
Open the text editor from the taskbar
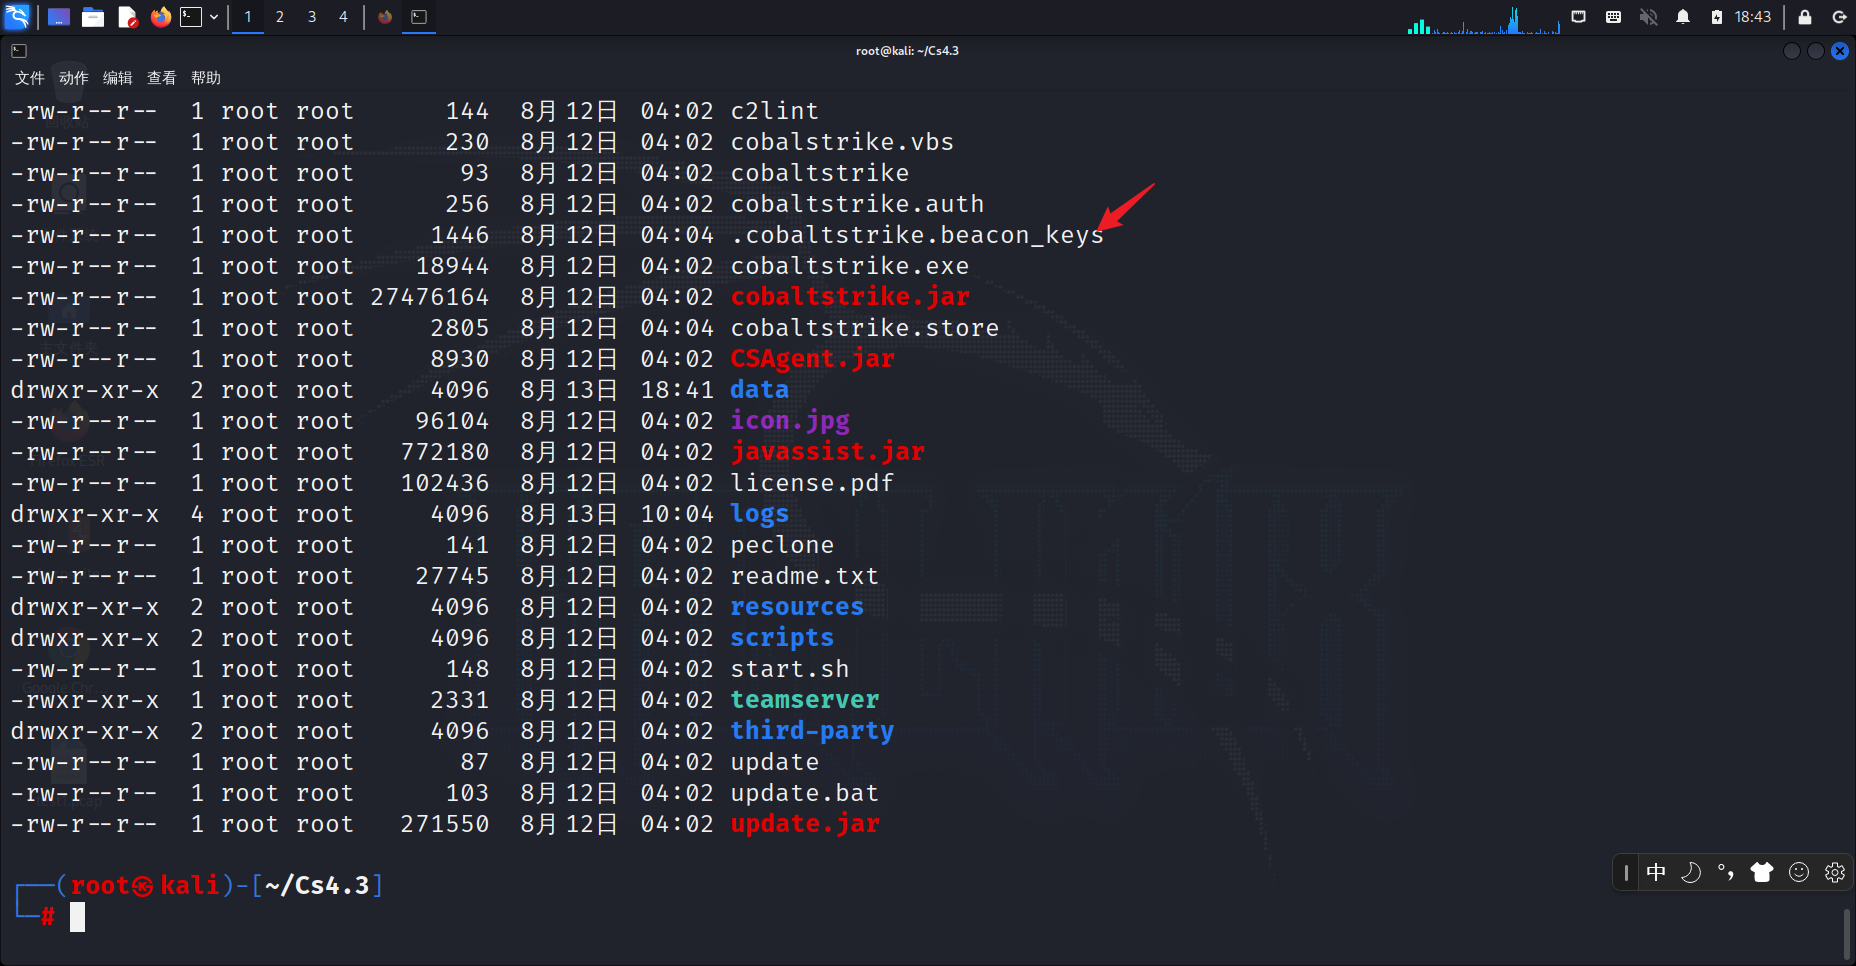click(127, 17)
